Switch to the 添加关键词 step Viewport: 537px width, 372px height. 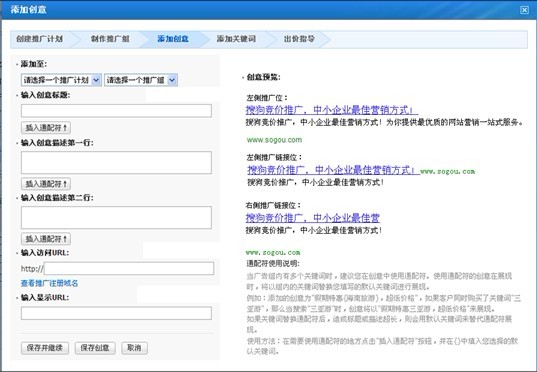click(x=236, y=39)
